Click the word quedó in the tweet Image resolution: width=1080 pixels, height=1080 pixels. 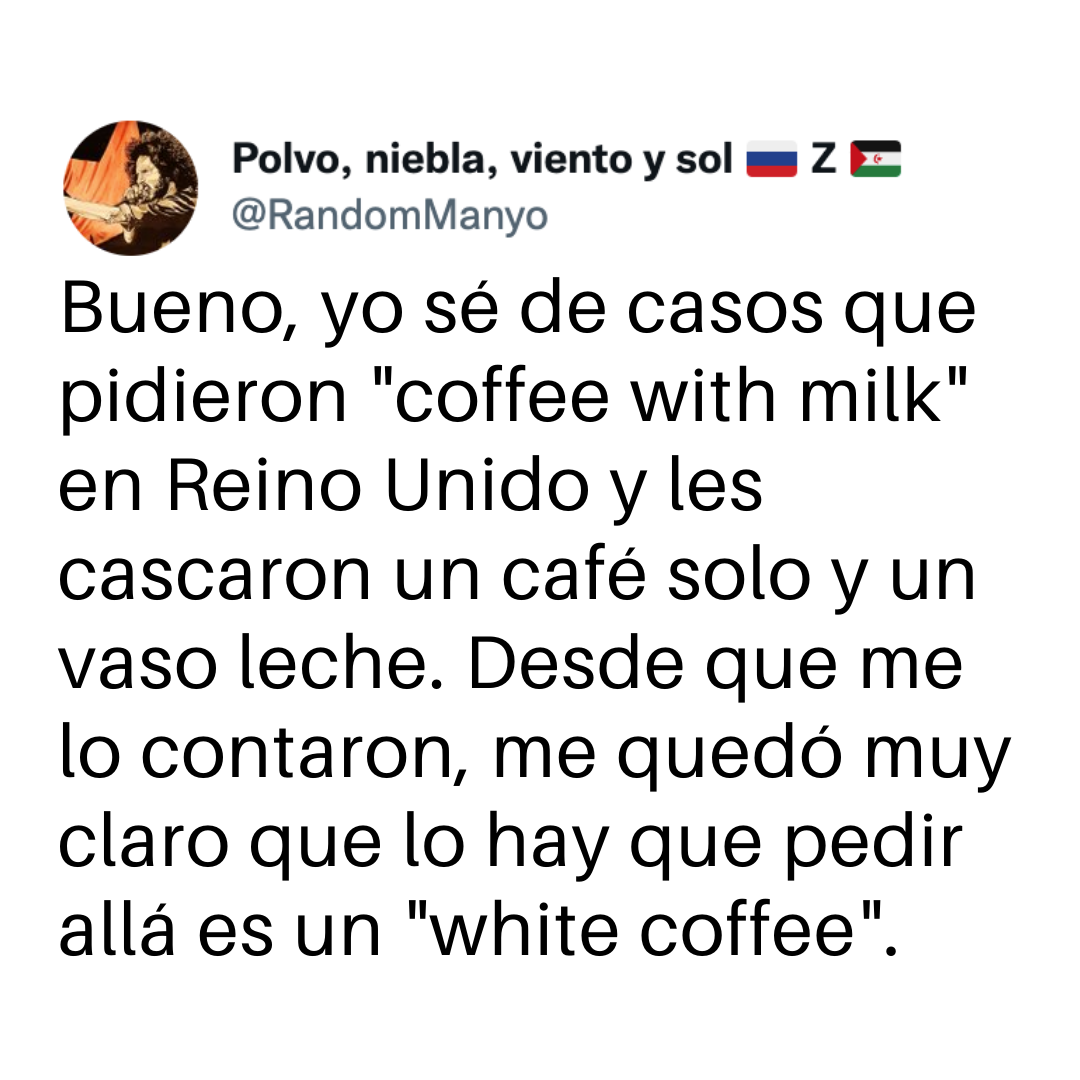coord(729,755)
